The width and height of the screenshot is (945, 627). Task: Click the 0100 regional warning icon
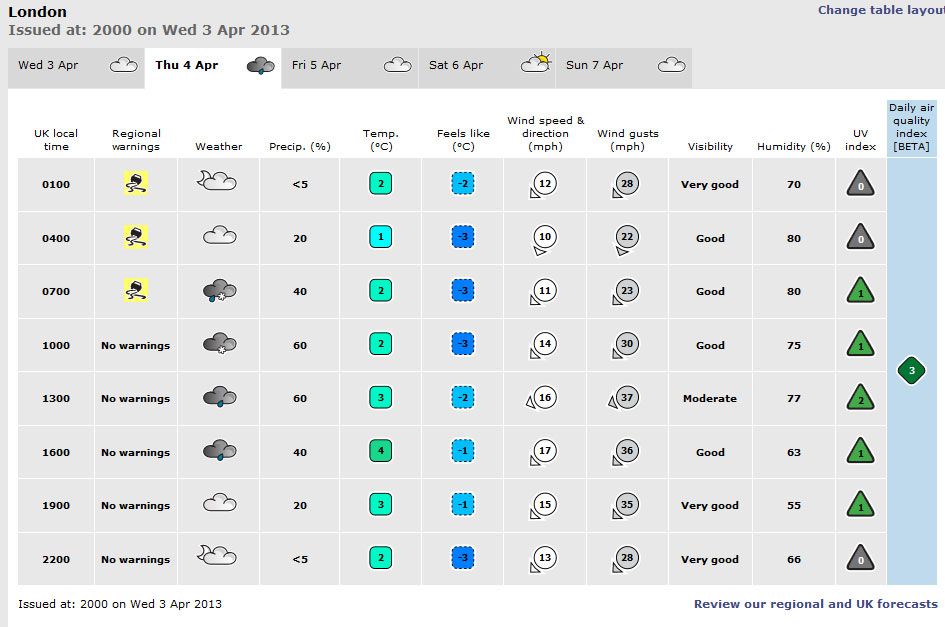pyautogui.click(x=136, y=184)
